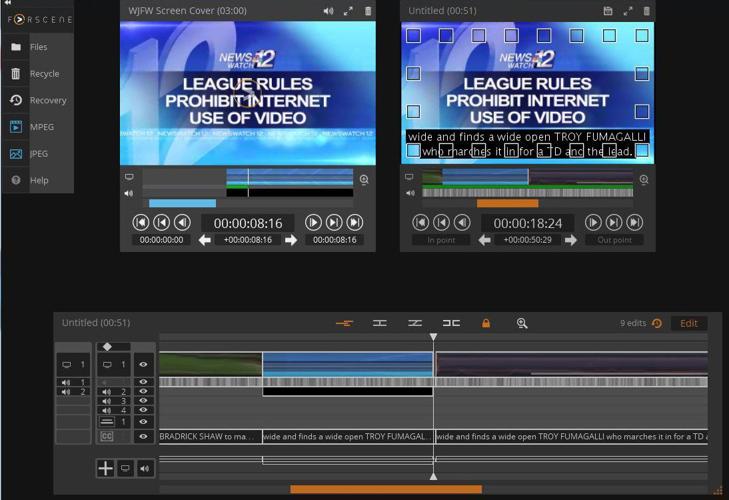Click the 00:00:08:16 timecode in source player
This screenshot has height=500, width=729.
248,223
